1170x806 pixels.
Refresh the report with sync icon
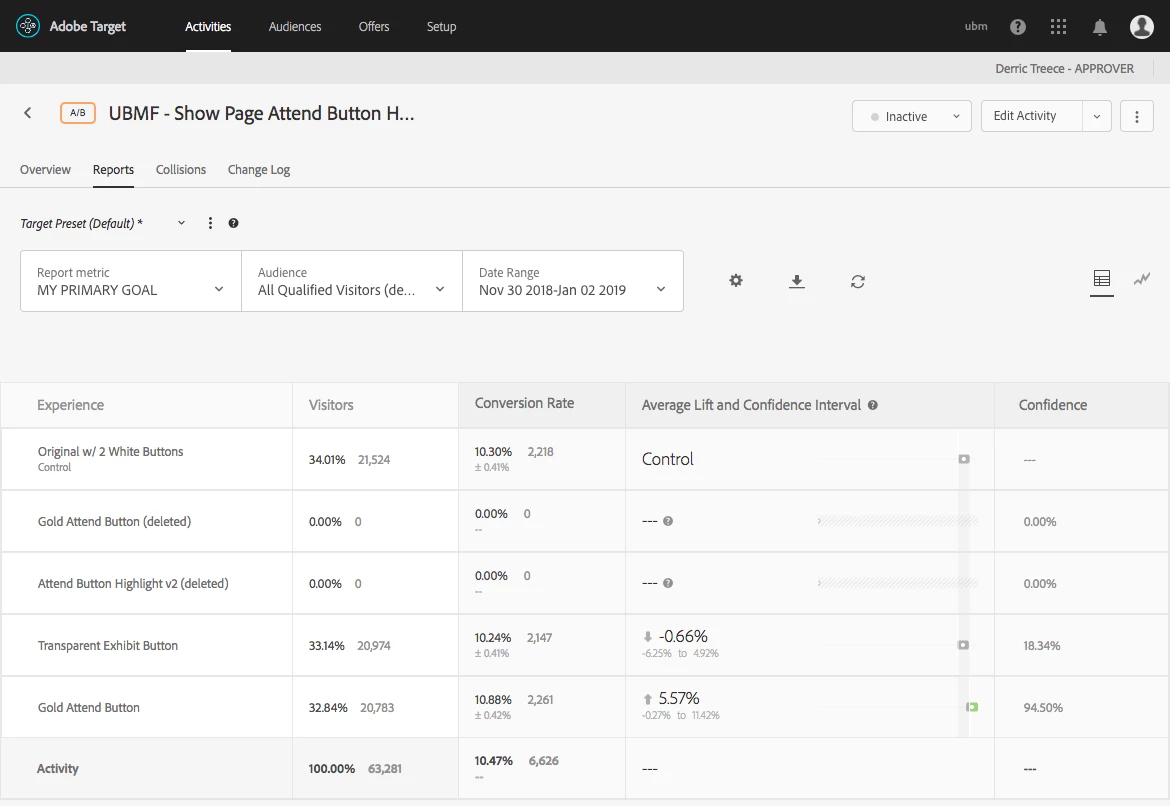click(x=858, y=281)
